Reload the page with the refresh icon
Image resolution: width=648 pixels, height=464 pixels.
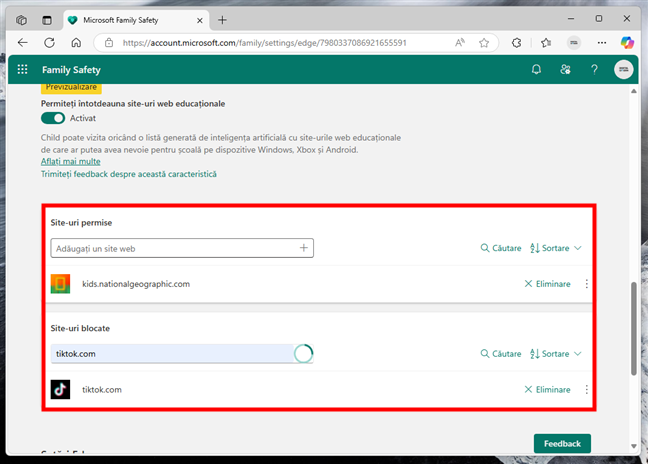(50, 43)
